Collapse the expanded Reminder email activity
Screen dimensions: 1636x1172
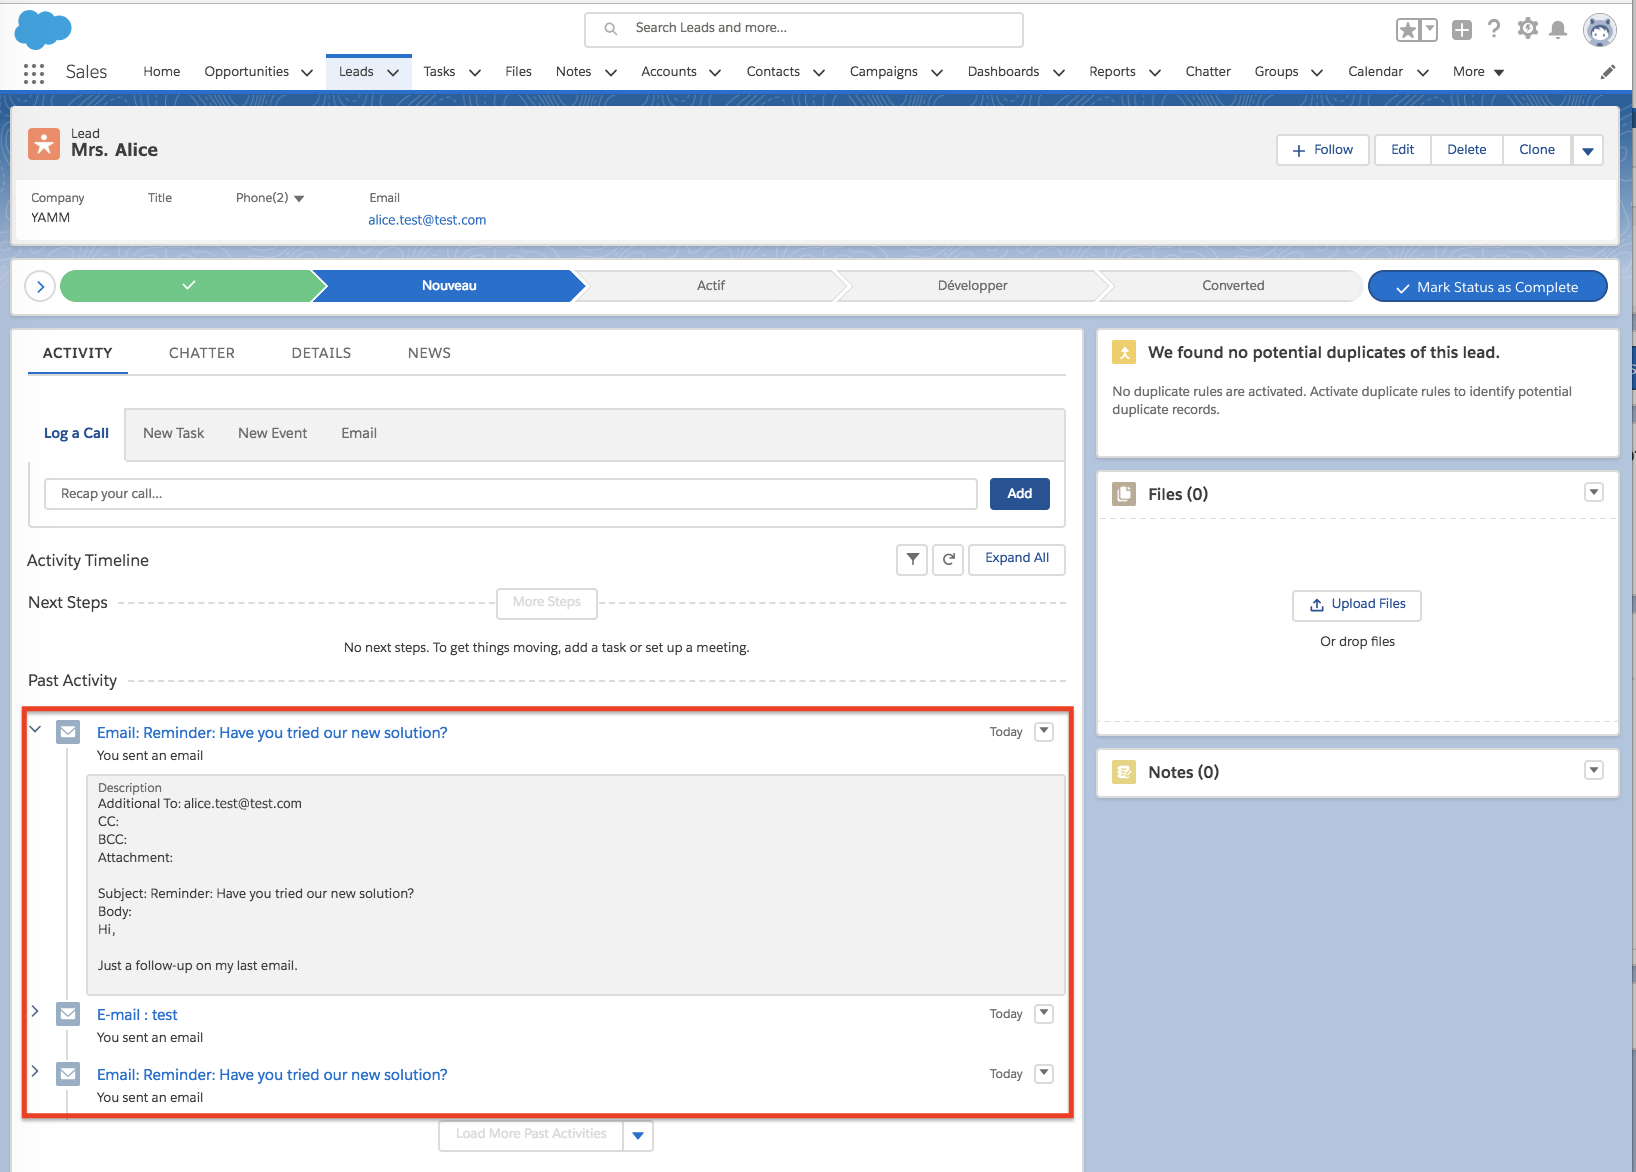click(x=35, y=730)
